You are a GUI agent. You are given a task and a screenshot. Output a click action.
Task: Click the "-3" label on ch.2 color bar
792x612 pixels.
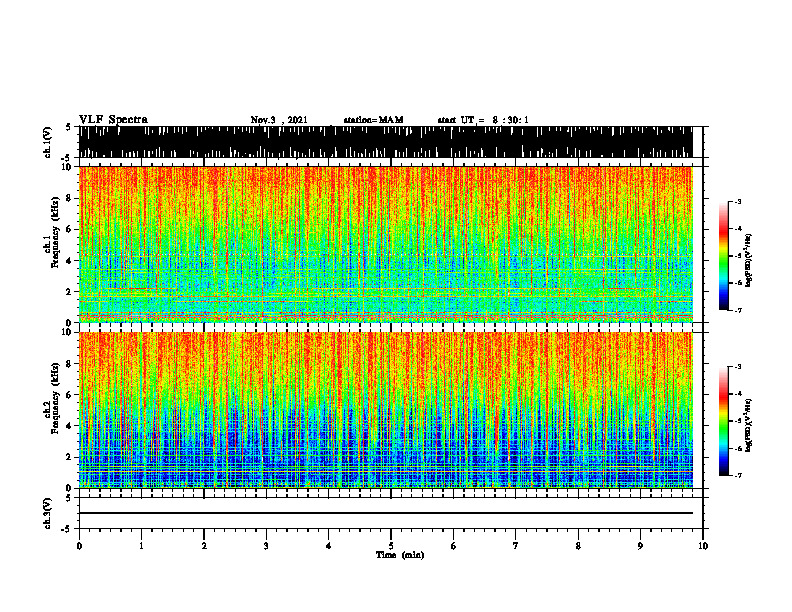pos(738,367)
